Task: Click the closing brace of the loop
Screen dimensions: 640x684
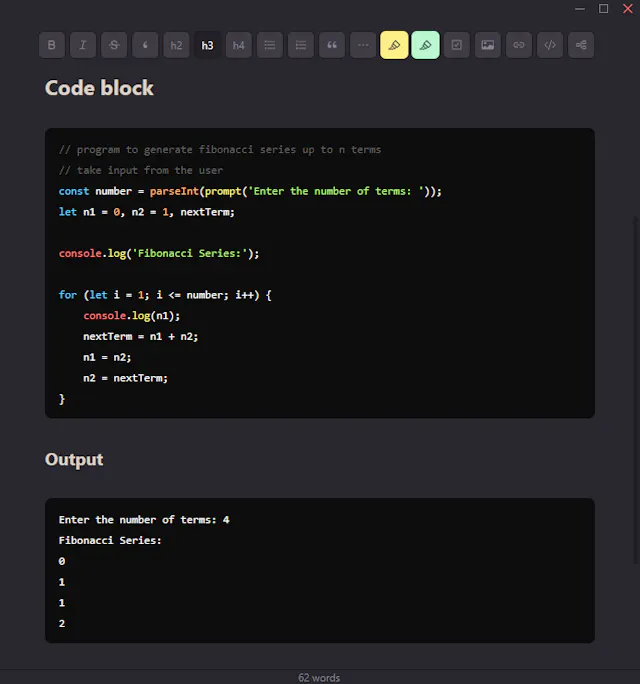Action: click(62, 399)
